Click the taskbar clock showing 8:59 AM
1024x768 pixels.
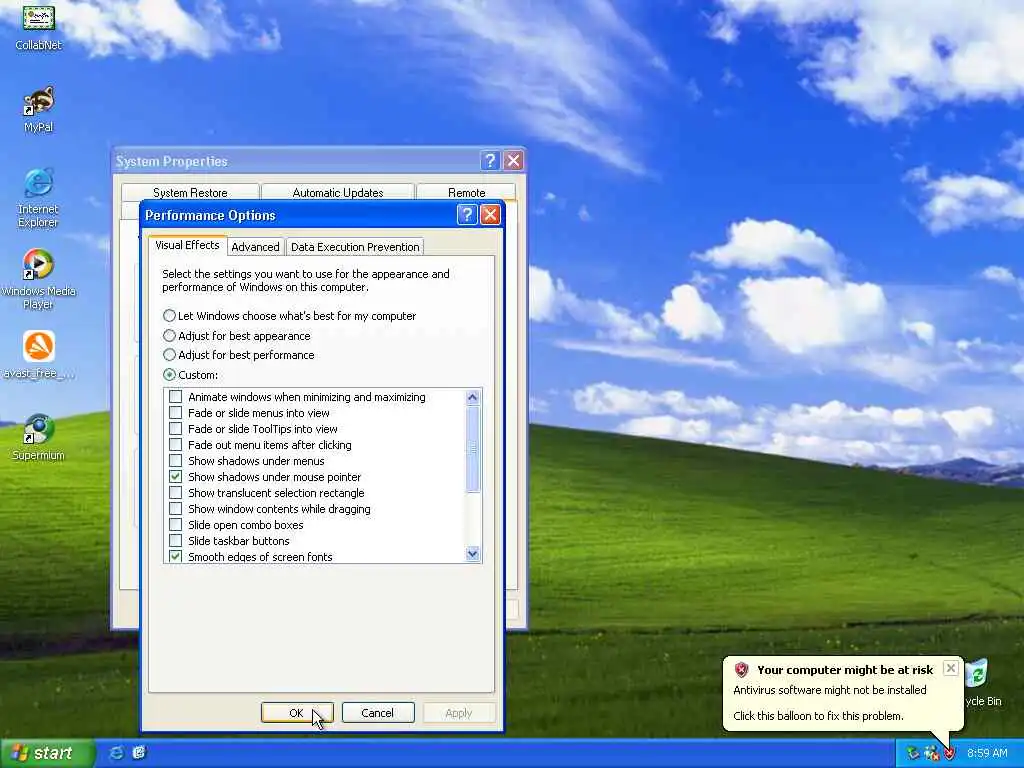click(987, 753)
